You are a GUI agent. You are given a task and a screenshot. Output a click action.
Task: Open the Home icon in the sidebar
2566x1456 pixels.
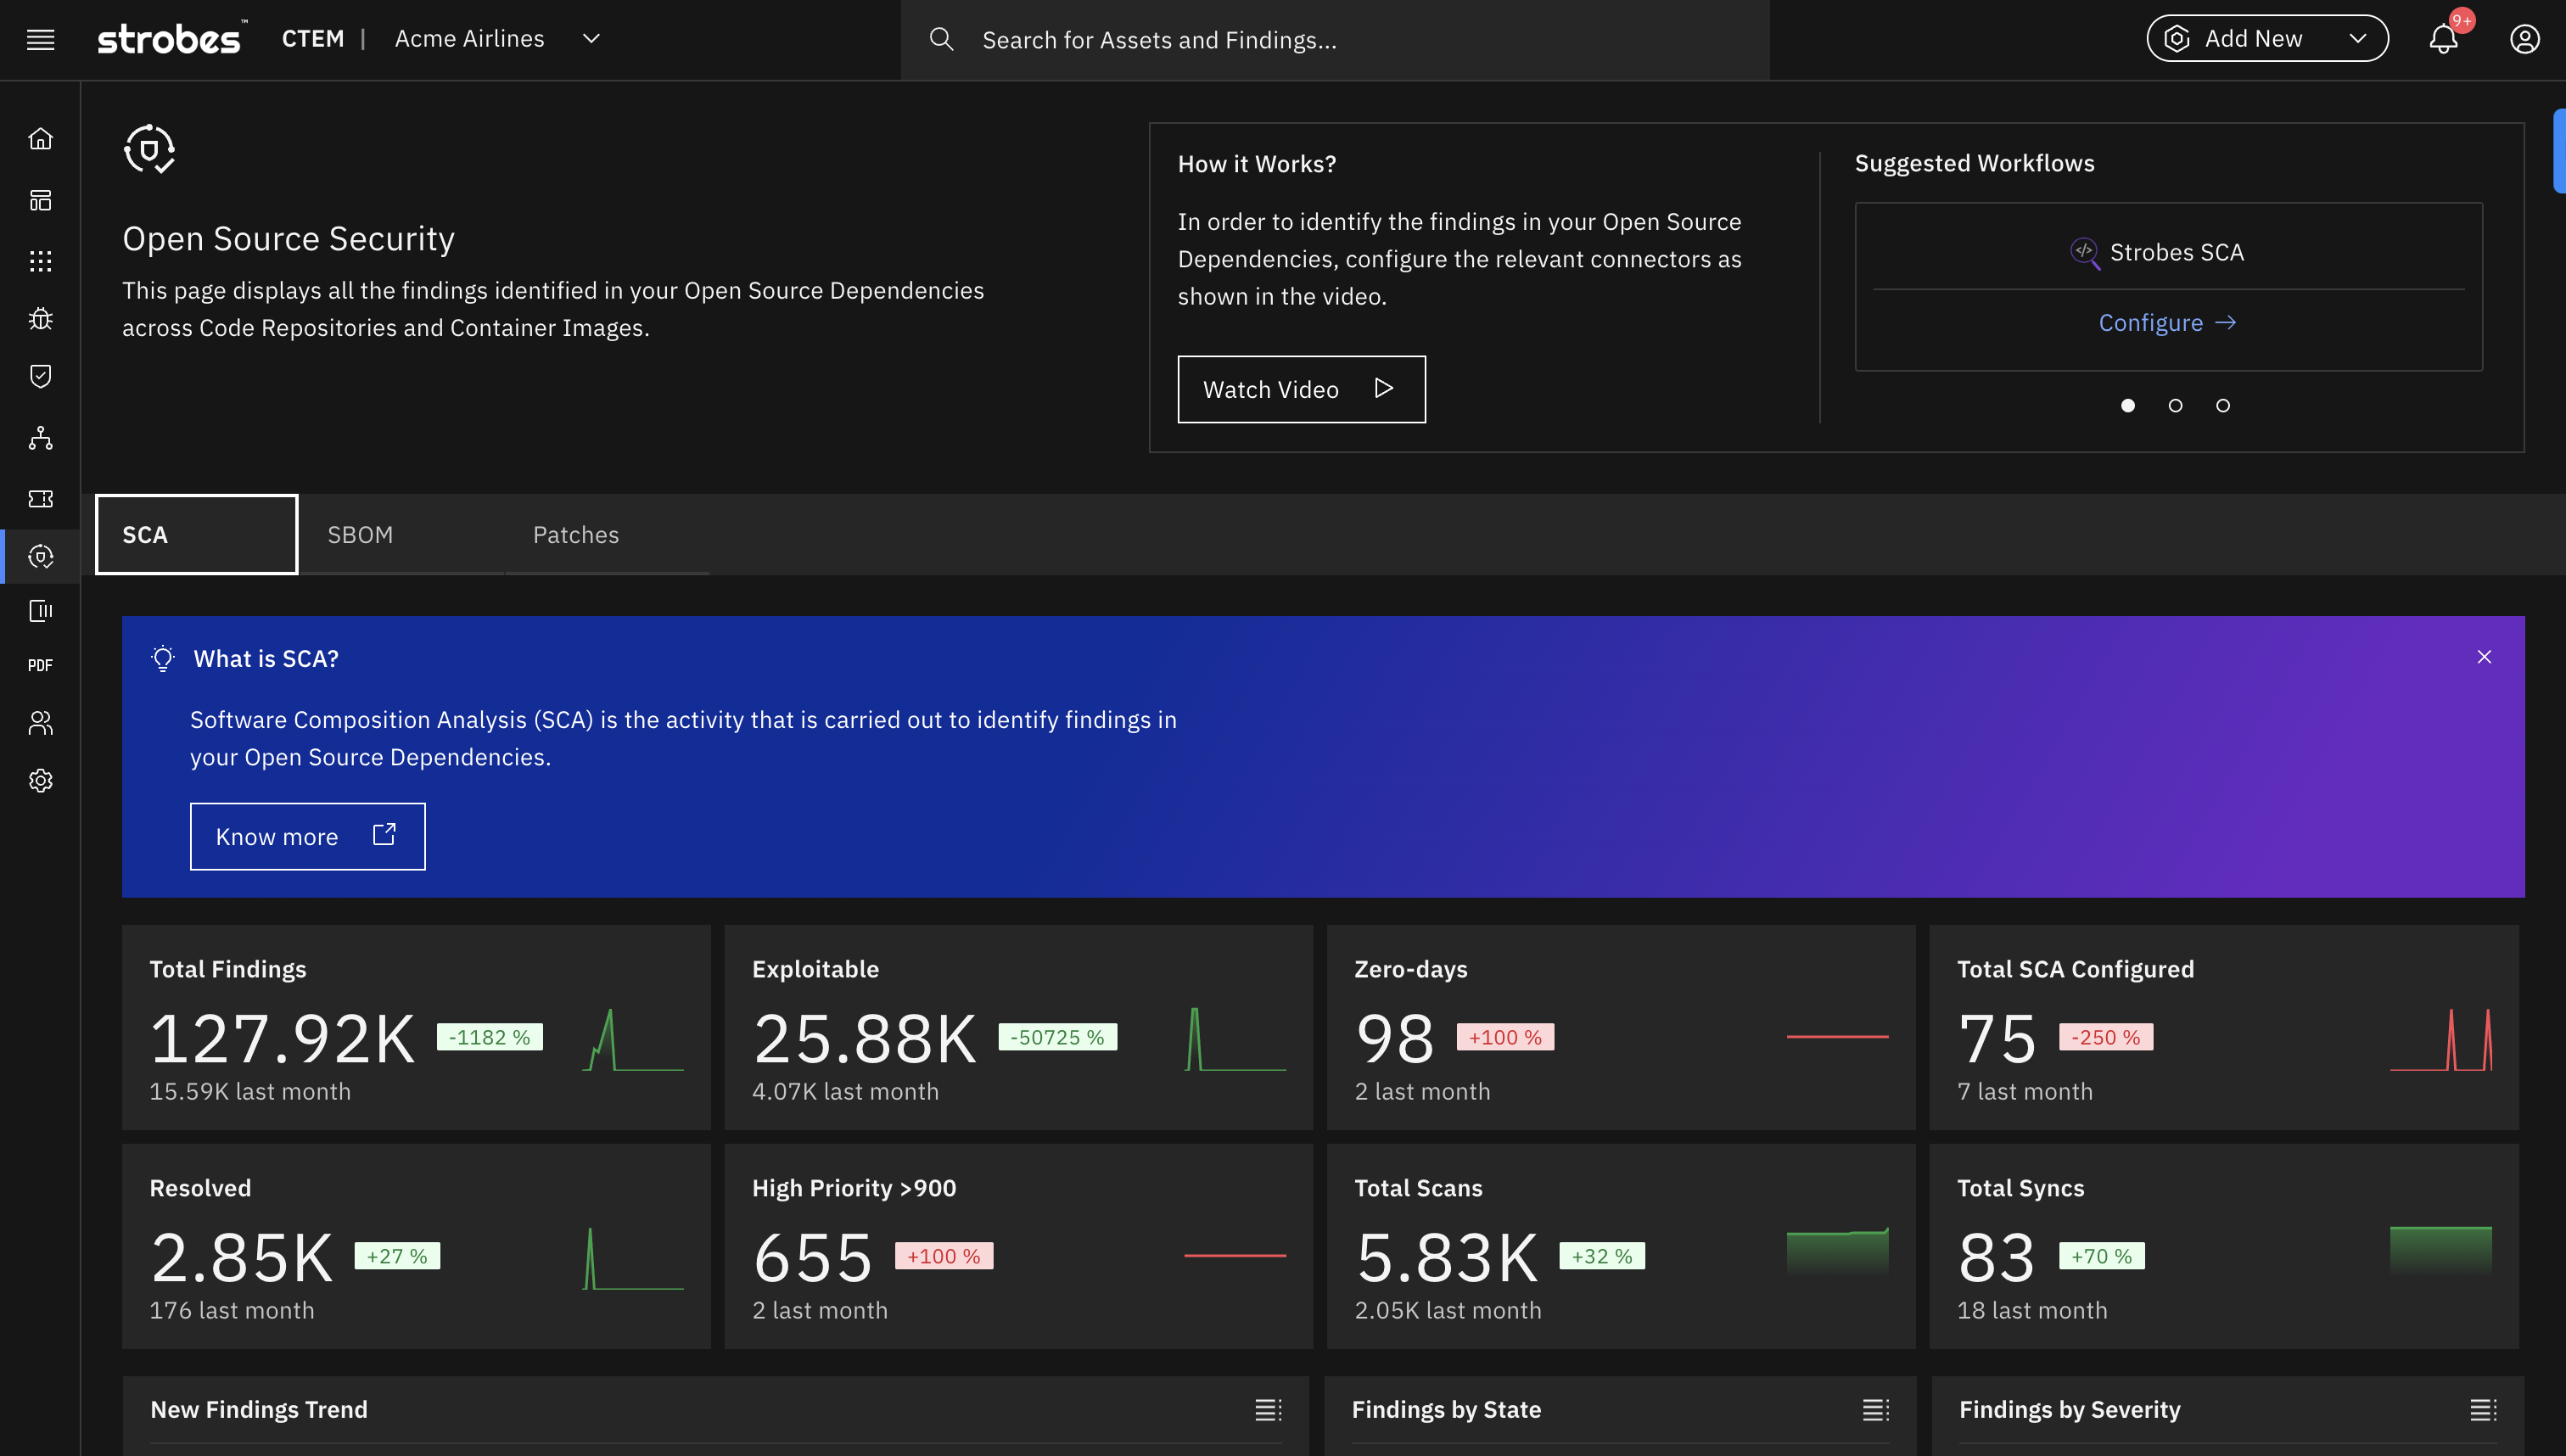coord(41,138)
